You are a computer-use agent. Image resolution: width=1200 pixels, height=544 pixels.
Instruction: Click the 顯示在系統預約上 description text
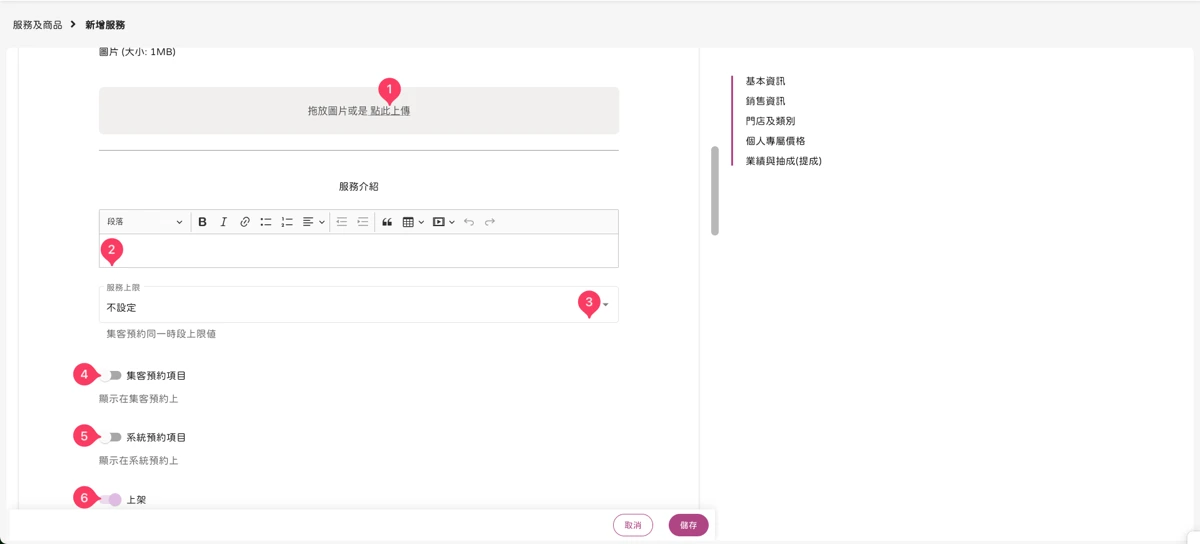[139, 461]
